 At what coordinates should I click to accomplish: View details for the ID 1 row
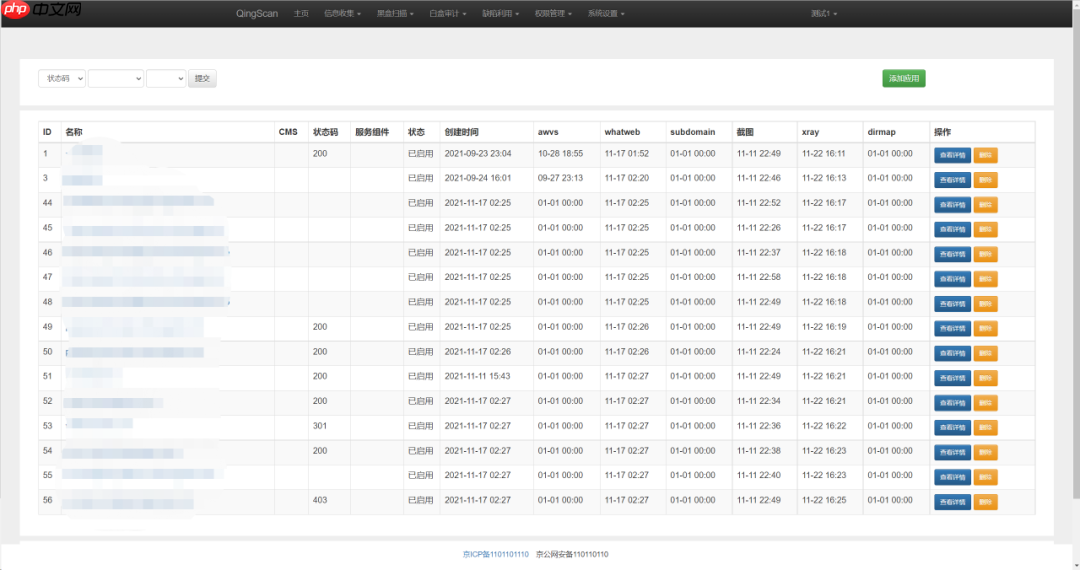[x=951, y=155]
